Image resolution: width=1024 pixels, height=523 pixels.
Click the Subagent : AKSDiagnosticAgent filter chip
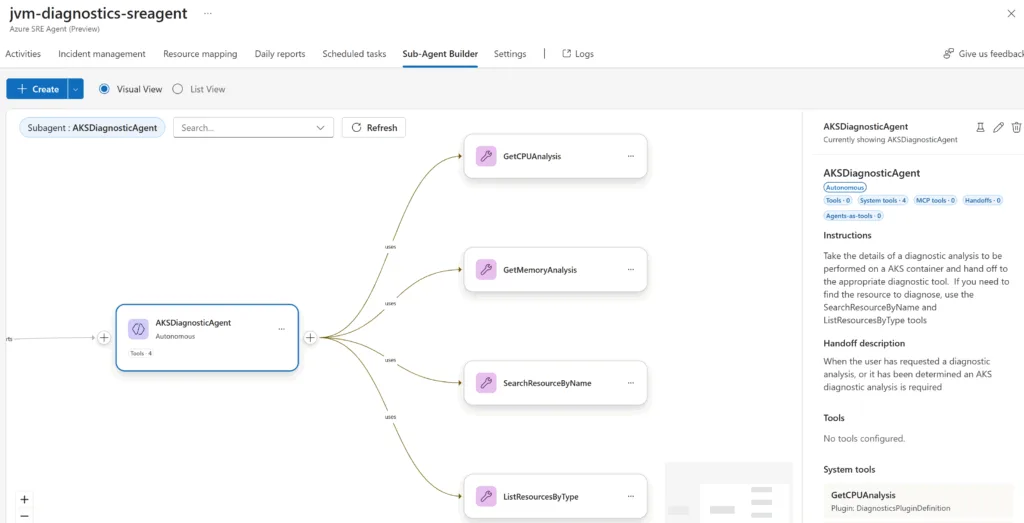point(92,128)
